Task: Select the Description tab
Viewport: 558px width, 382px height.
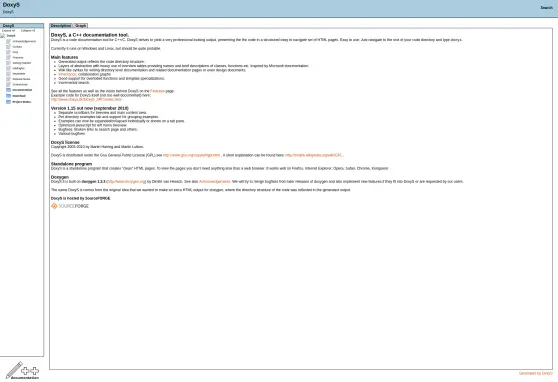Action: click(x=61, y=26)
